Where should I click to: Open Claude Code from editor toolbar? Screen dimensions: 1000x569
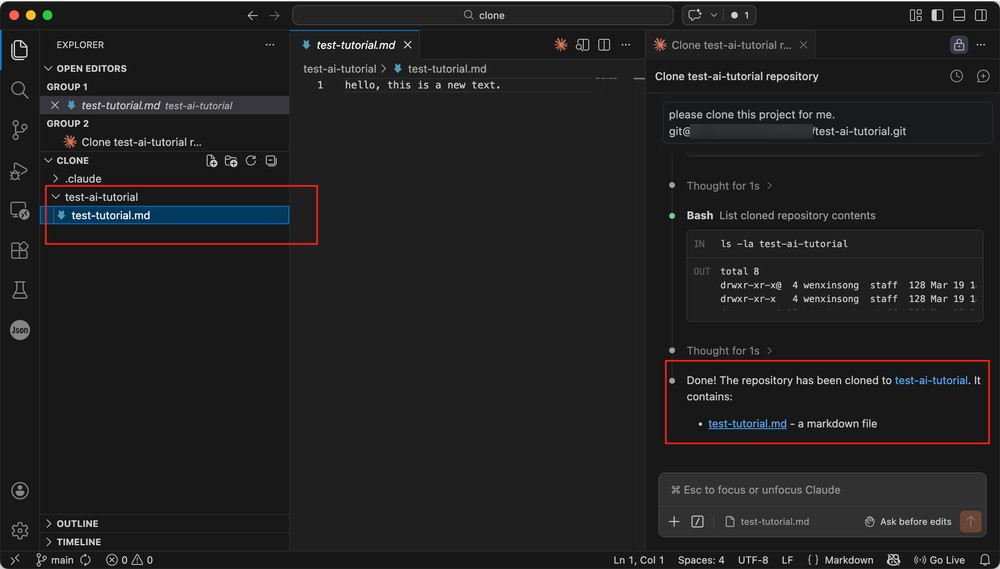pos(561,45)
